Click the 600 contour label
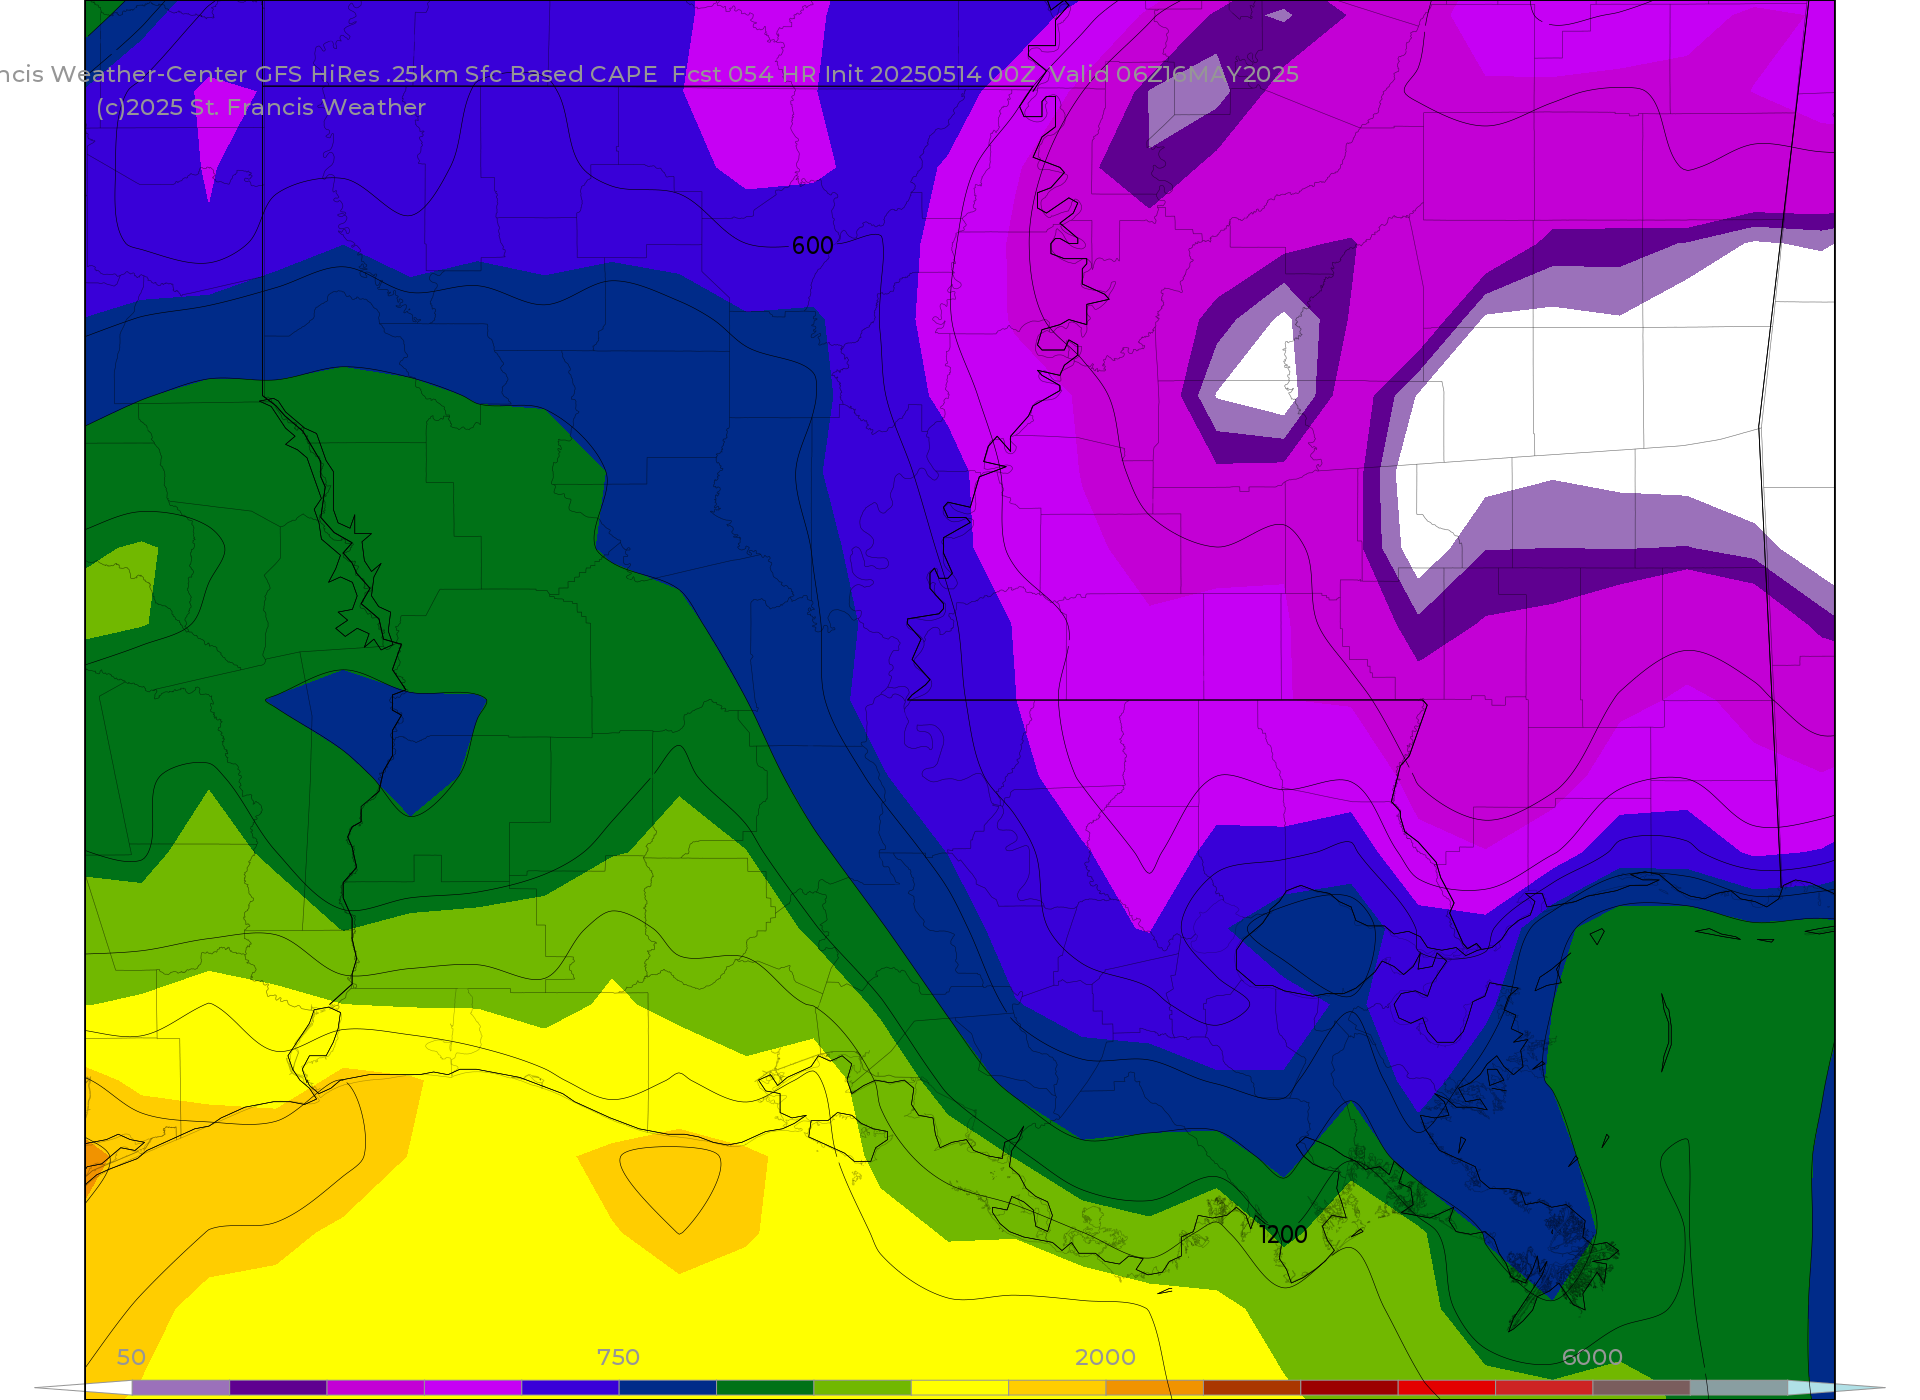Image resolution: width=1920 pixels, height=1400 pixels. coord(812,245)
